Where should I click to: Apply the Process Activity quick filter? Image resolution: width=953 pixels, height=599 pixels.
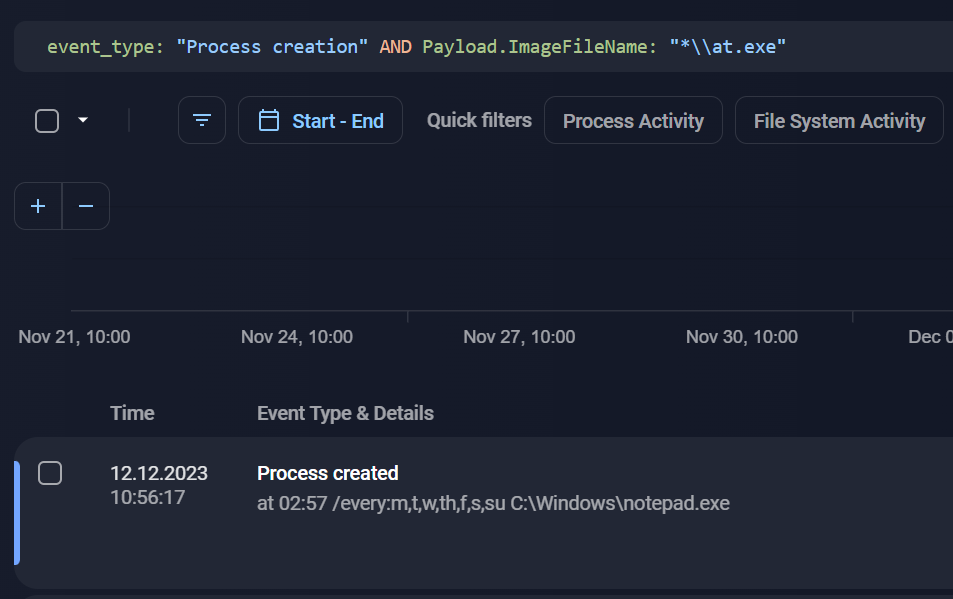pyautogui.click(x=633, y=120)
